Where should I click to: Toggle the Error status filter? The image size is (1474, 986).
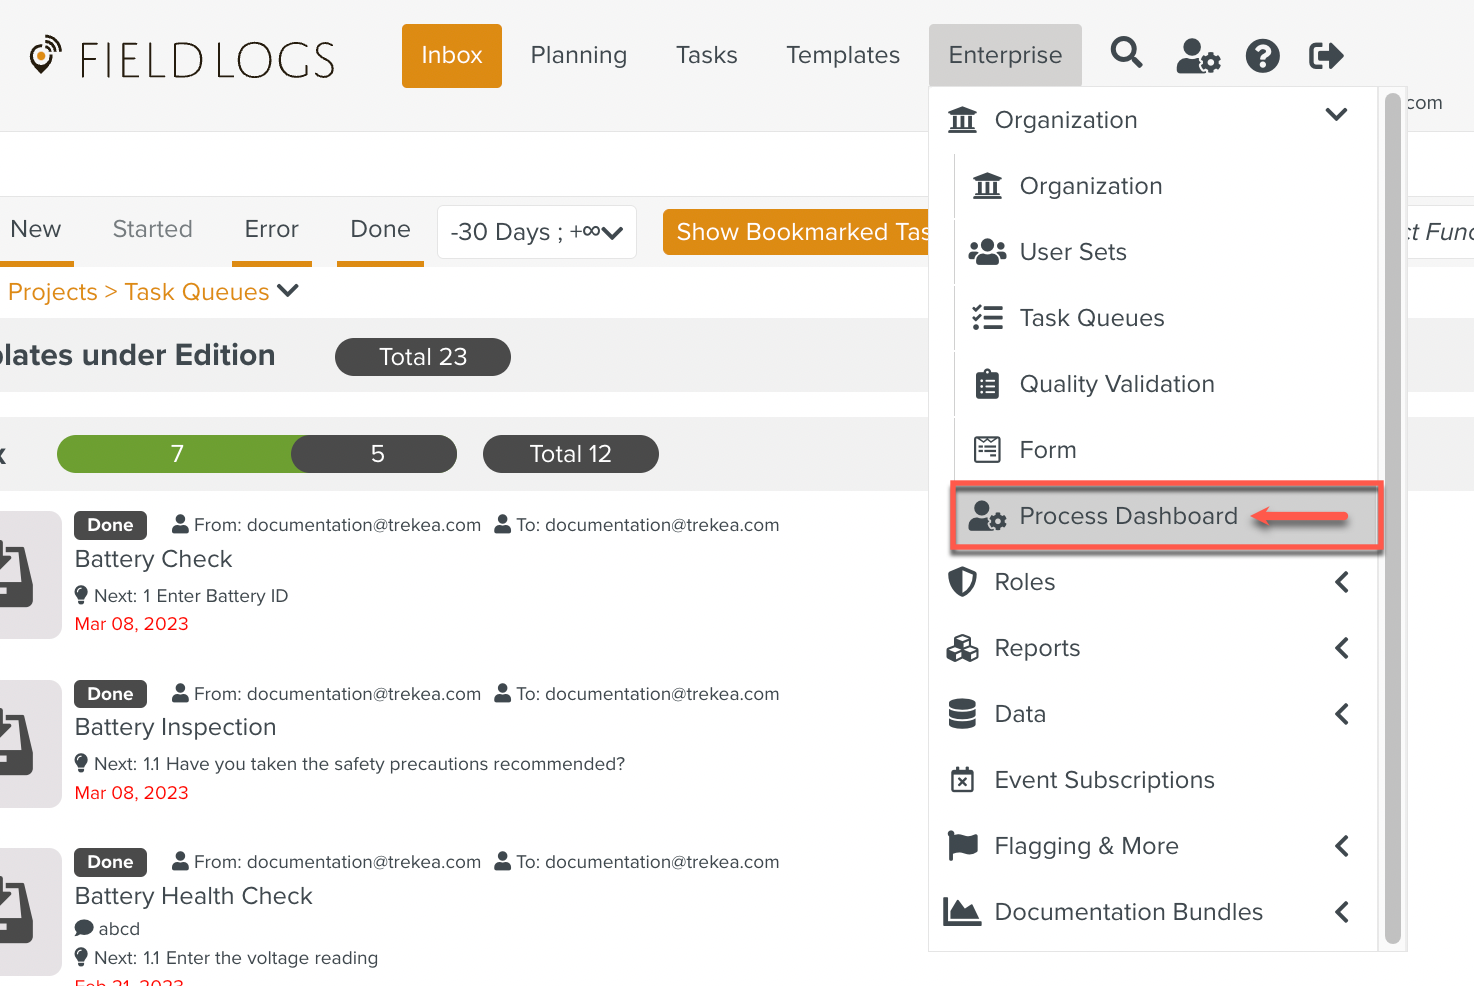coord(271,230)
